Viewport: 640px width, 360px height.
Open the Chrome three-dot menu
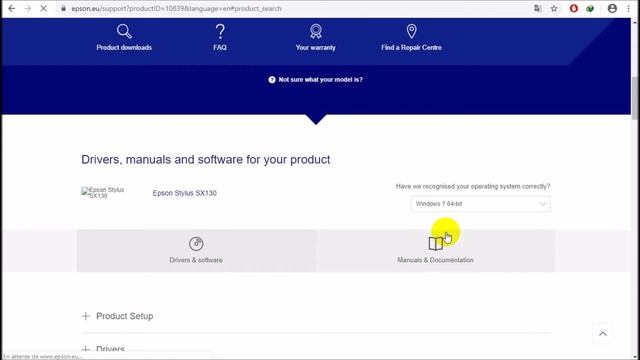[x=628, y=8]
